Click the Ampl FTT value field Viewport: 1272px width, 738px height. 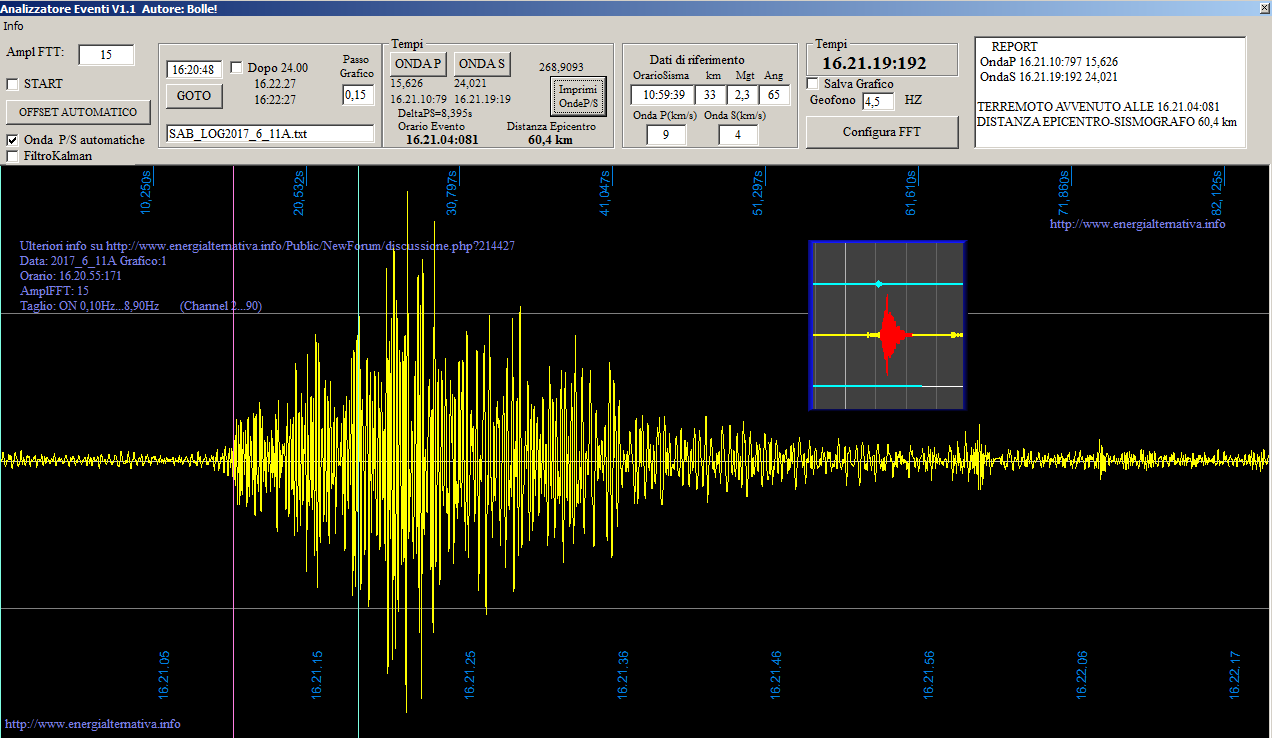(106, 54)
